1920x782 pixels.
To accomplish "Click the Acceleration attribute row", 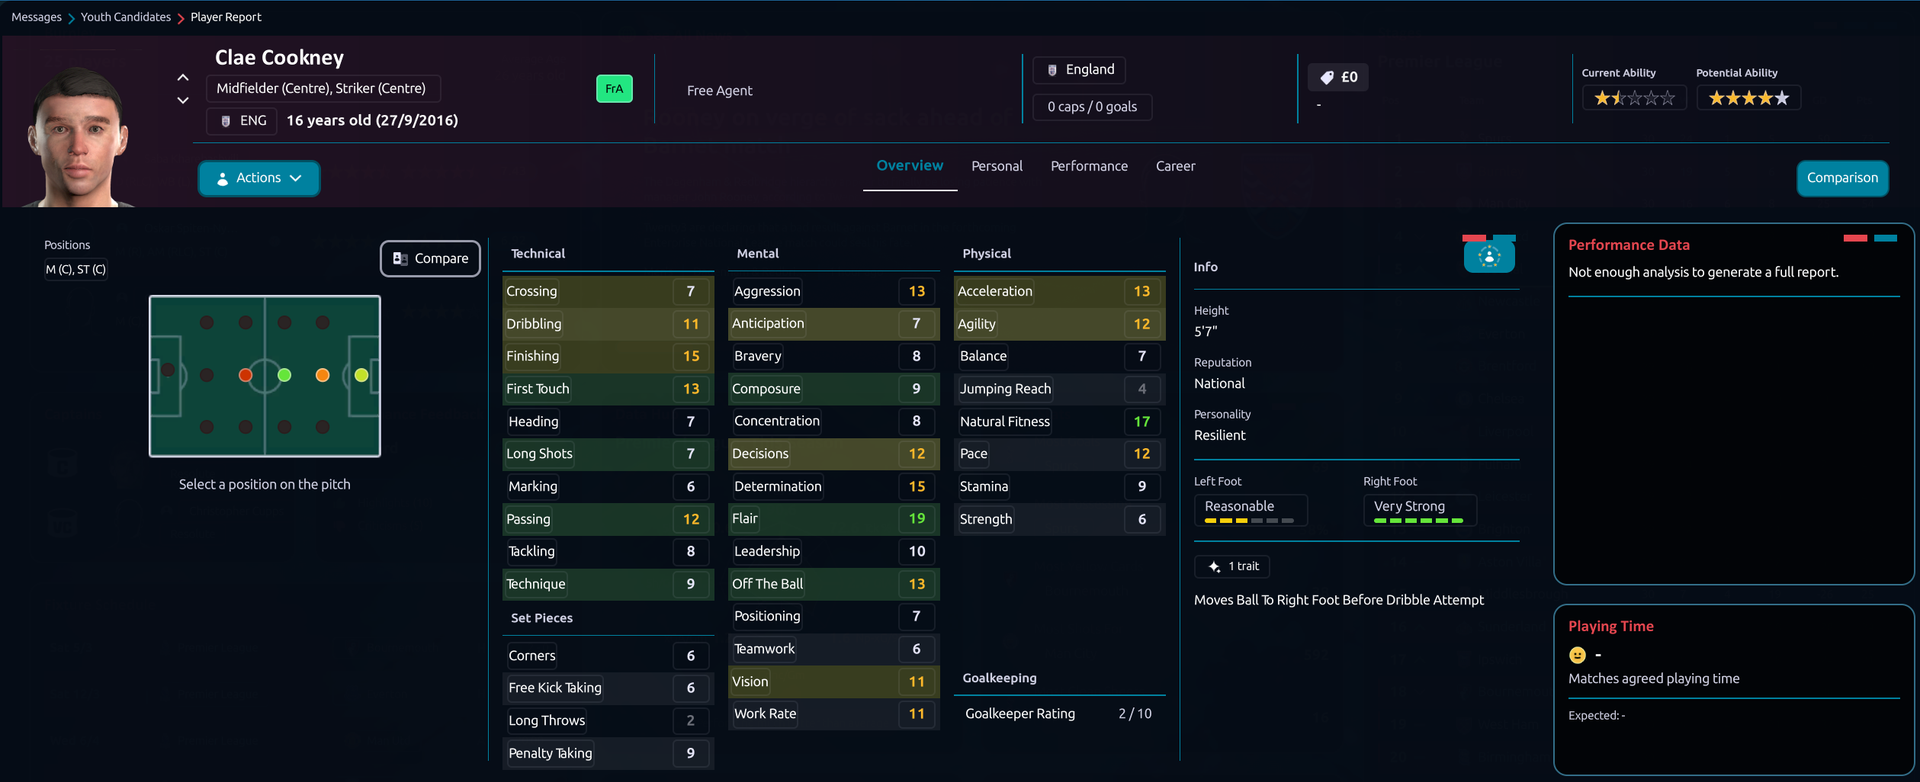I will (x=1060, y=291).
